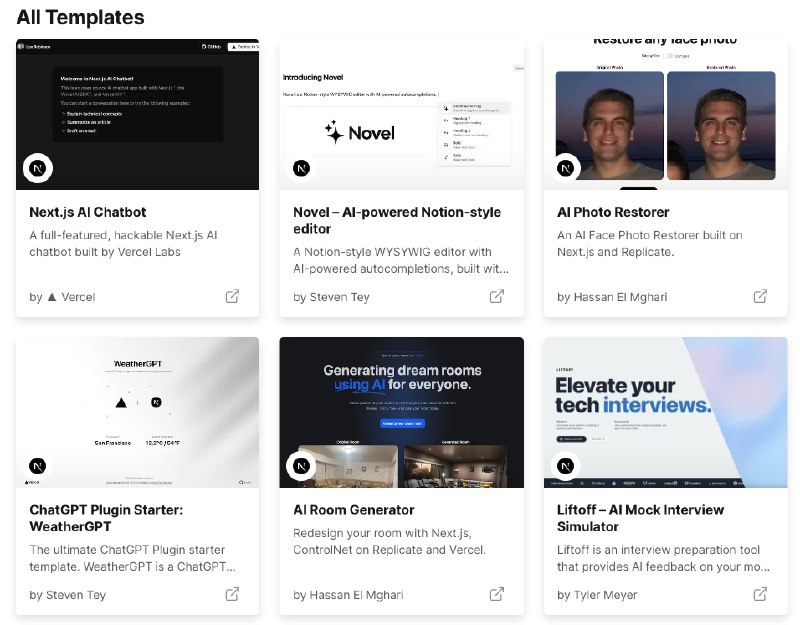Open external link icon on WeatherGPT card
The width and height of the screenshot is (800, 625).
pos(232,594)
